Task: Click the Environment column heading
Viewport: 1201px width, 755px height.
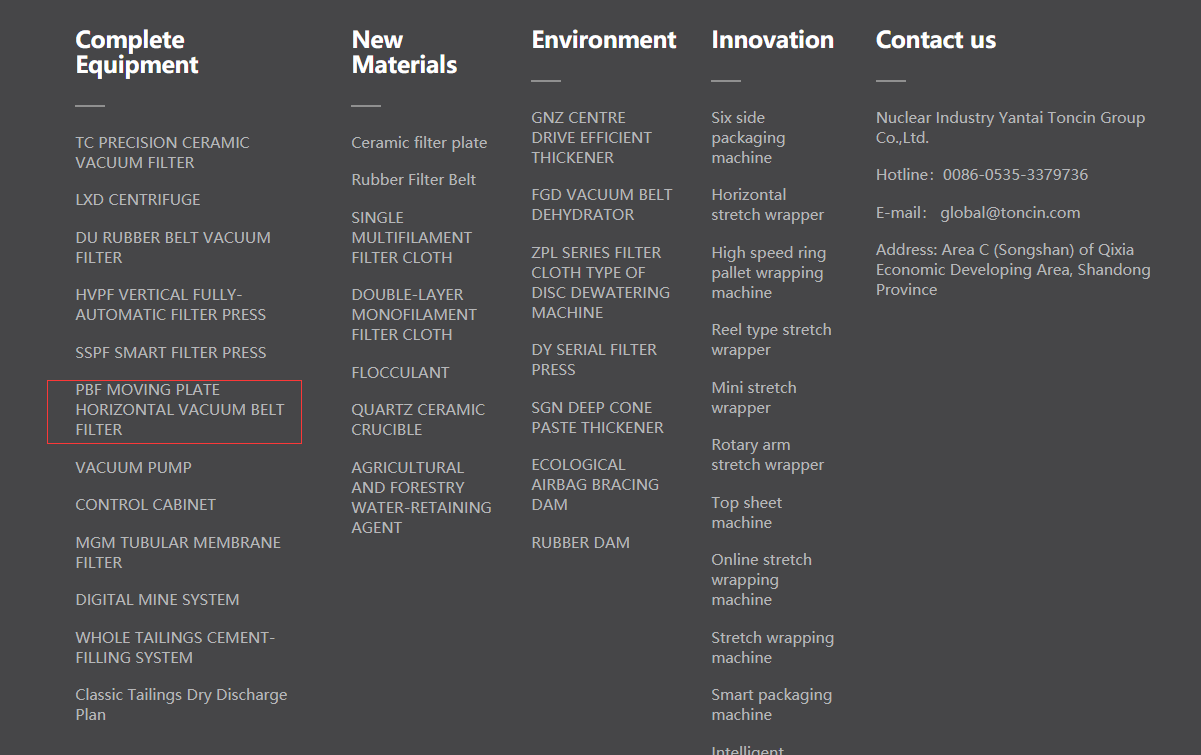Action: pos(603,40)
